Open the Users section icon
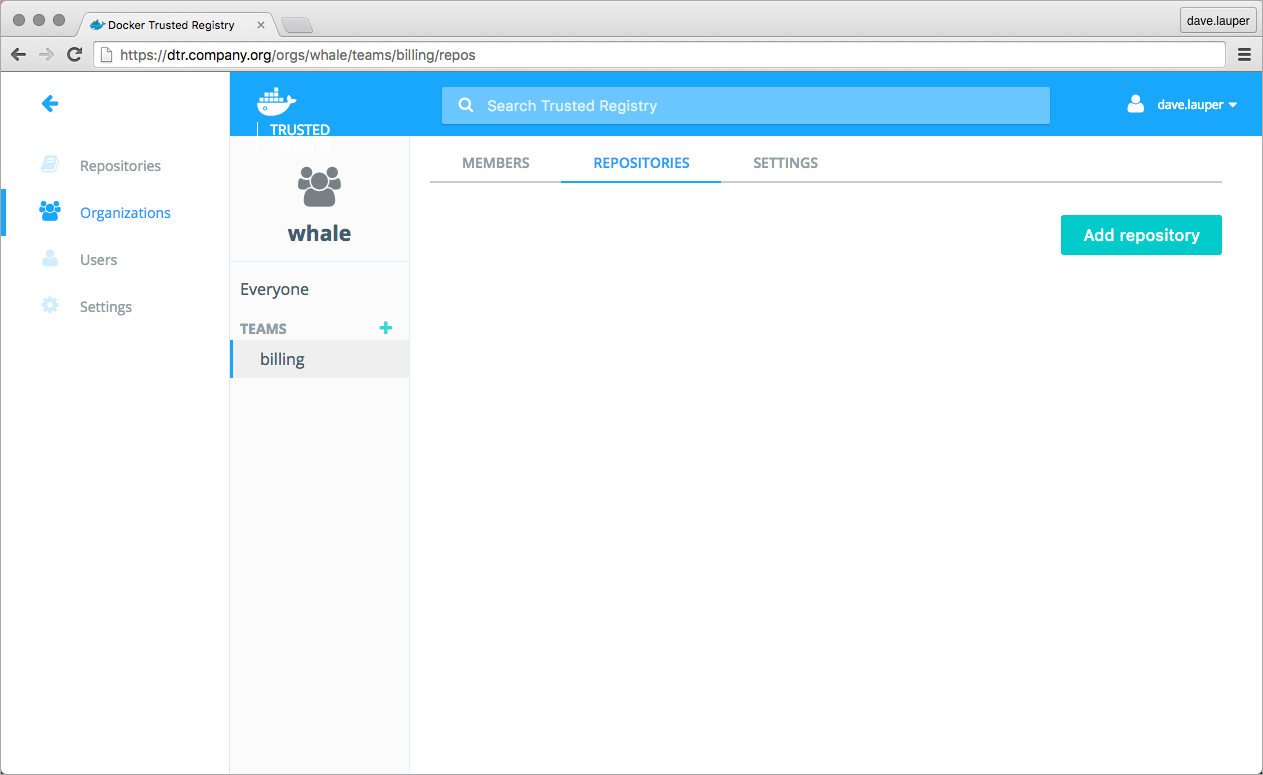Screen dimensions: 1263x775 (x=50, y=259)
